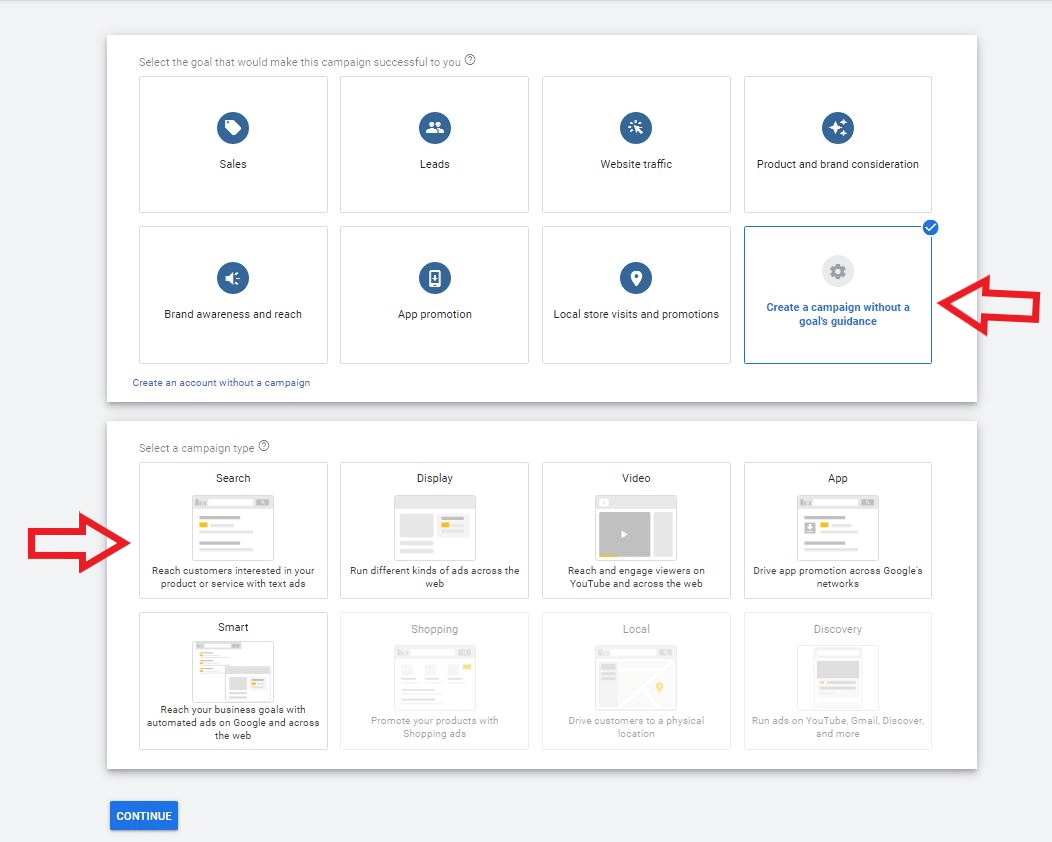The image size is (1052, 842).
Task: Choose the Smart campaign type card
Action: [x=233, y=680]
